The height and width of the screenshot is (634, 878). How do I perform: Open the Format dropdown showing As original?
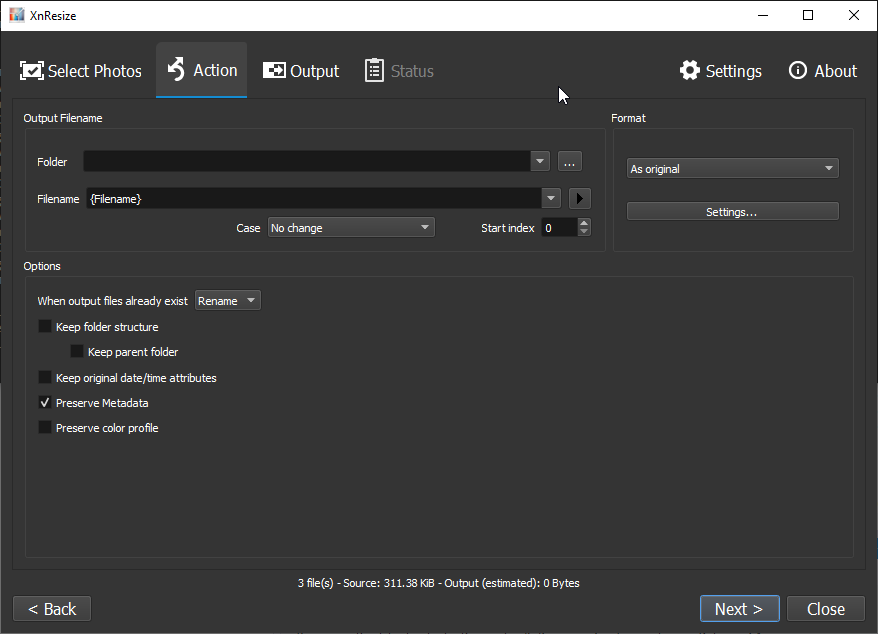click(x=732, y=167)
